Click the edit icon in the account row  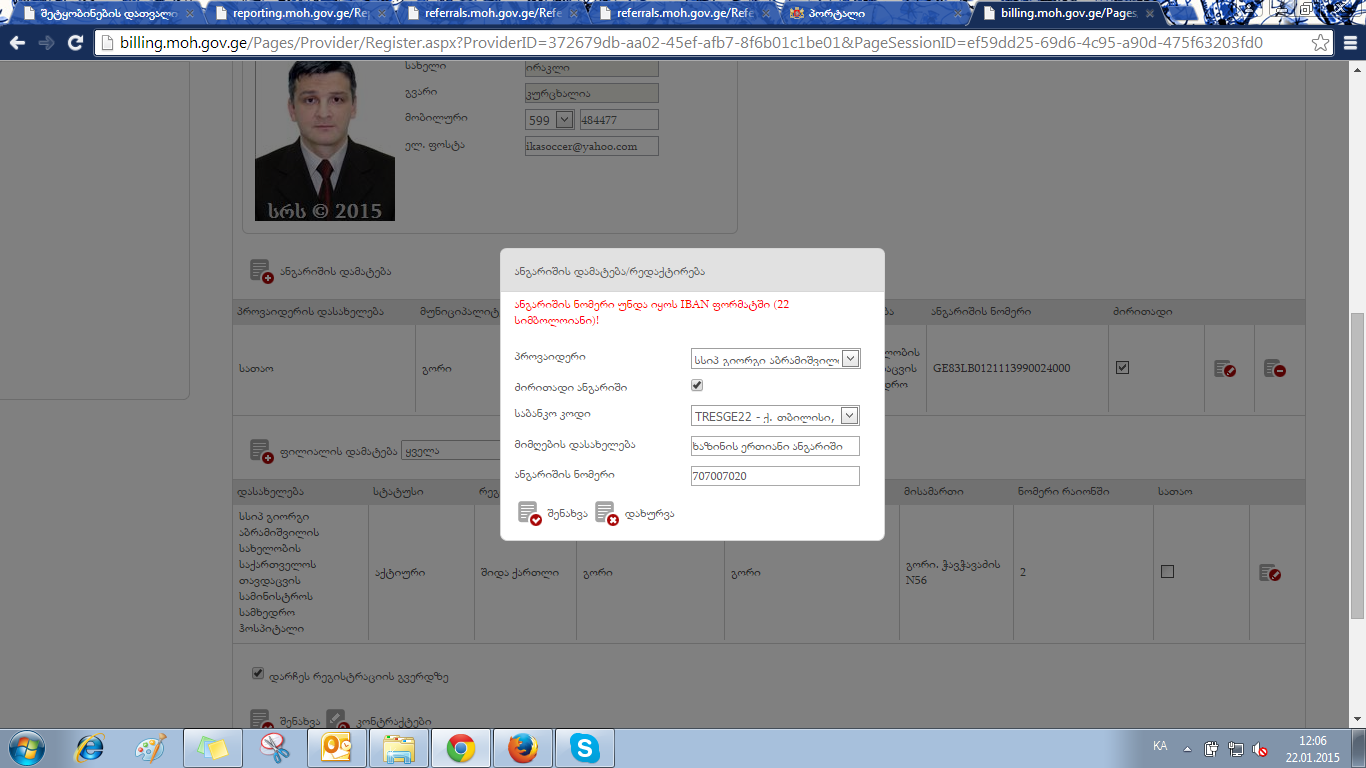point(1225,369)
